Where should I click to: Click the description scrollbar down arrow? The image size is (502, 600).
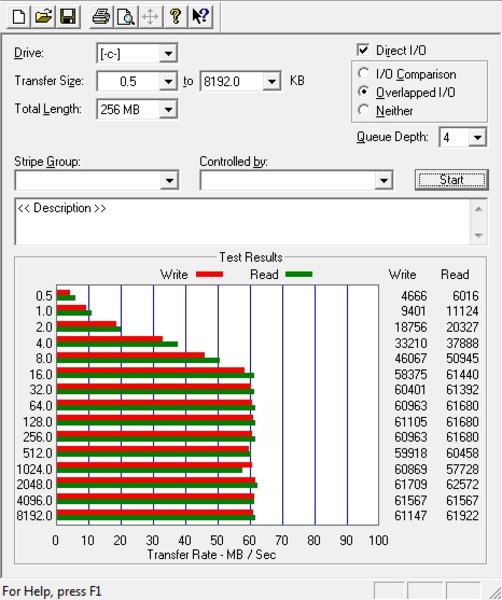[x=478, y=235]
